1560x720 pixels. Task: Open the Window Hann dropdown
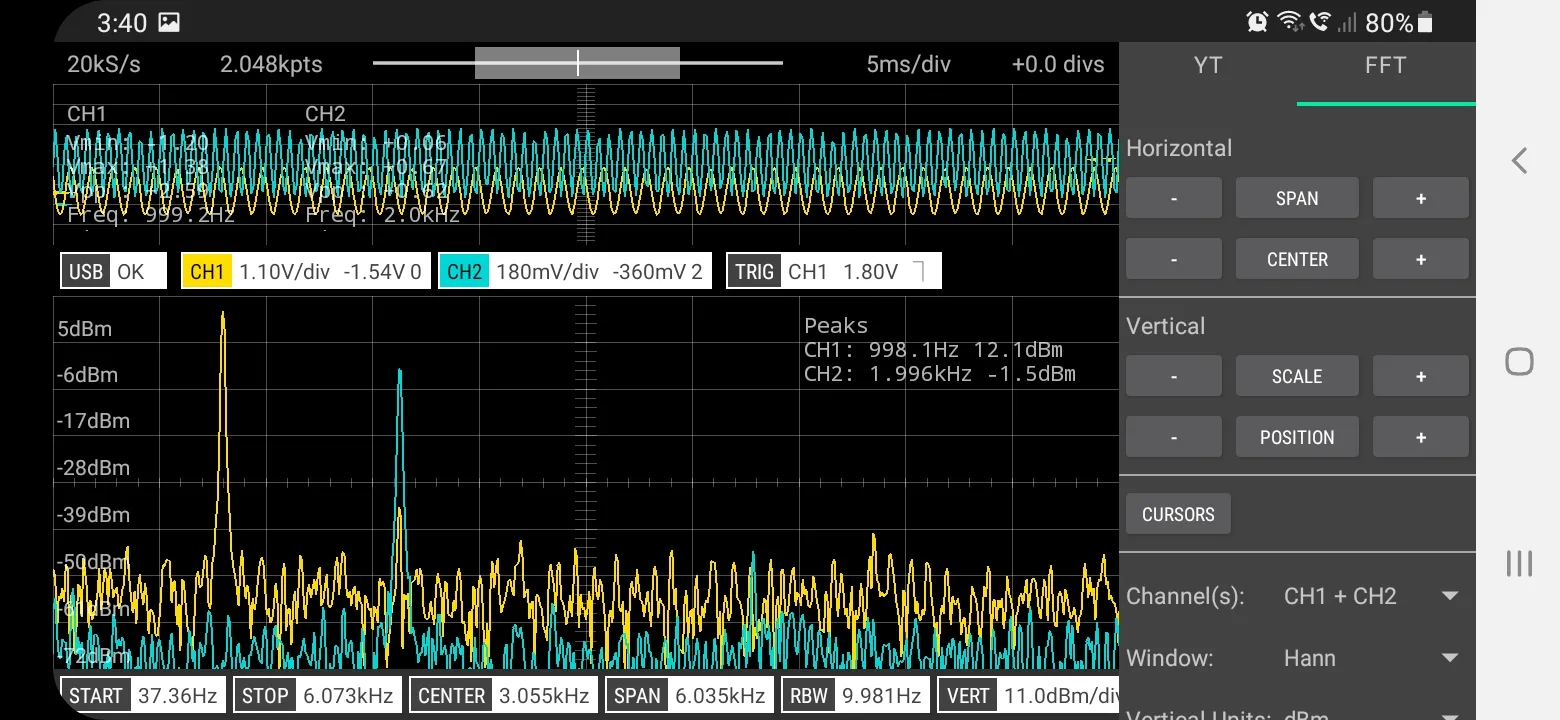click(x=1371, y=658)
